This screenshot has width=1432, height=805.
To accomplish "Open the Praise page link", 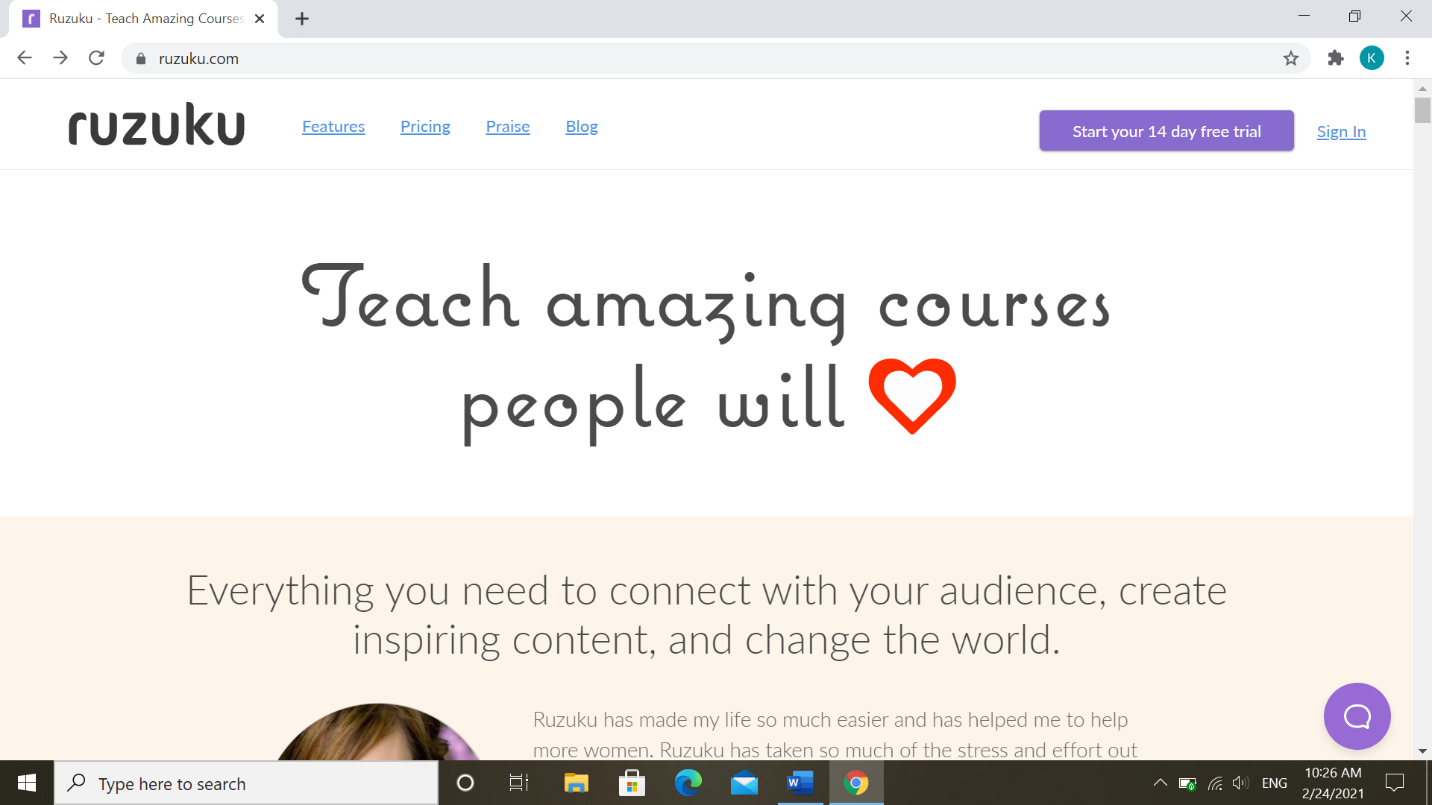I will click(x=508, y=127).
